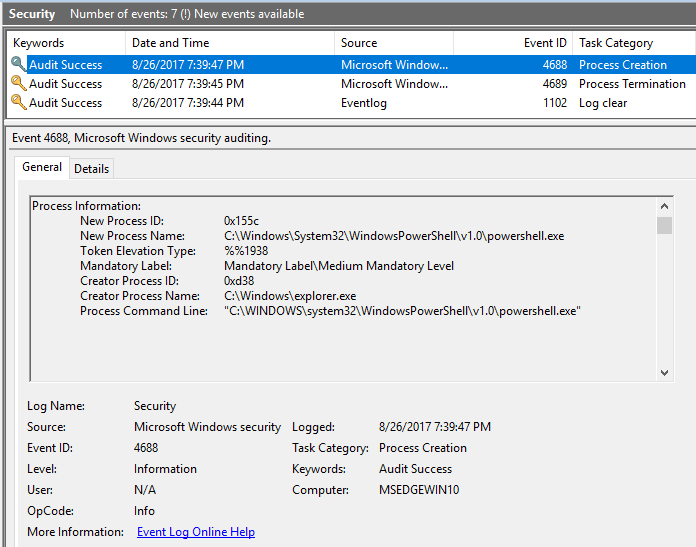This screenshot has height=547, width=696.
Task: Click the Event ID column header
Action: (513, 43)
